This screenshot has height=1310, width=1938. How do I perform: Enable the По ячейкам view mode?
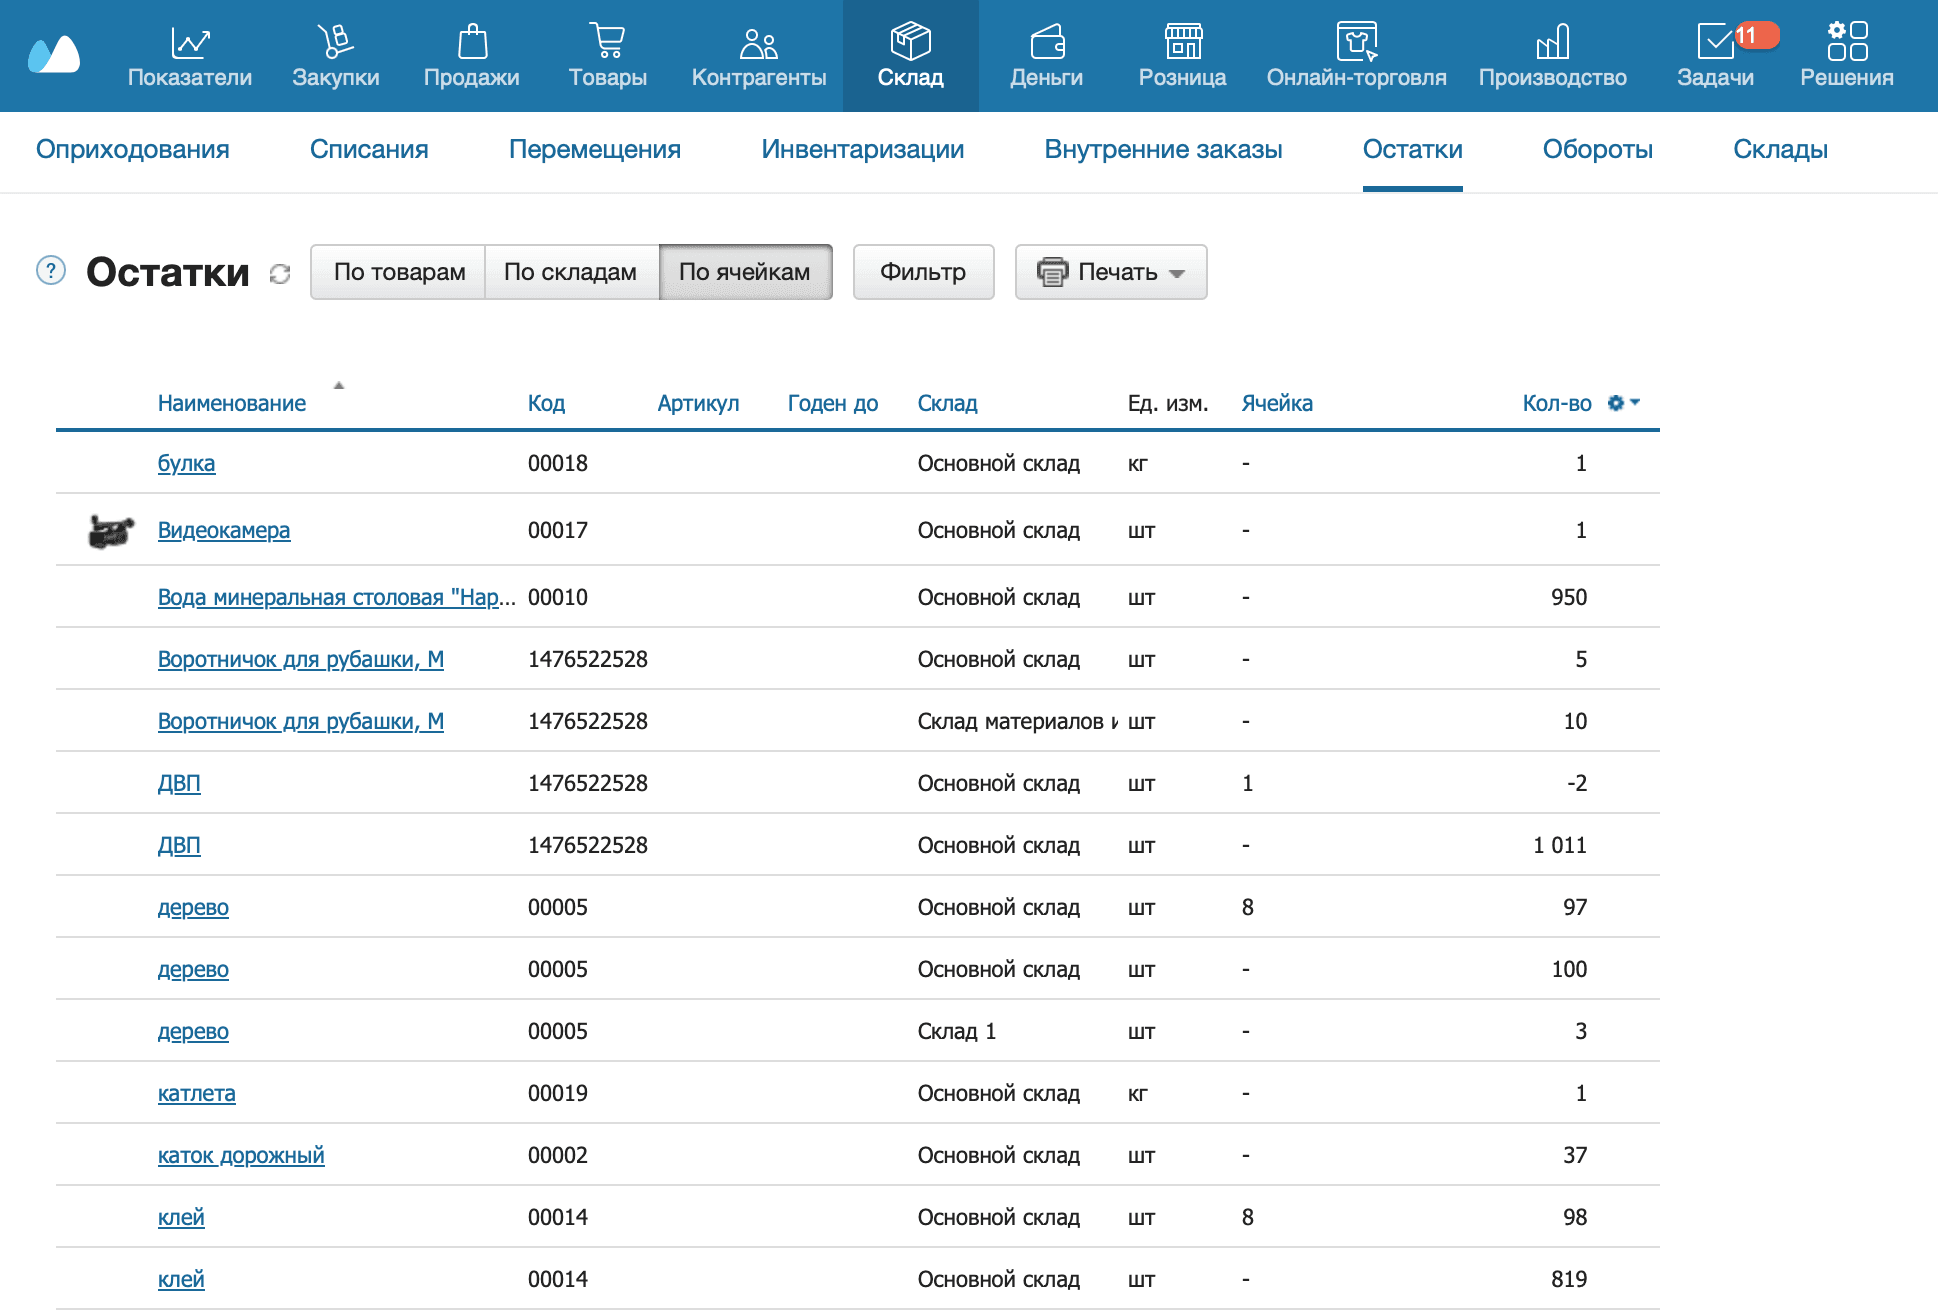pos(745,271)
